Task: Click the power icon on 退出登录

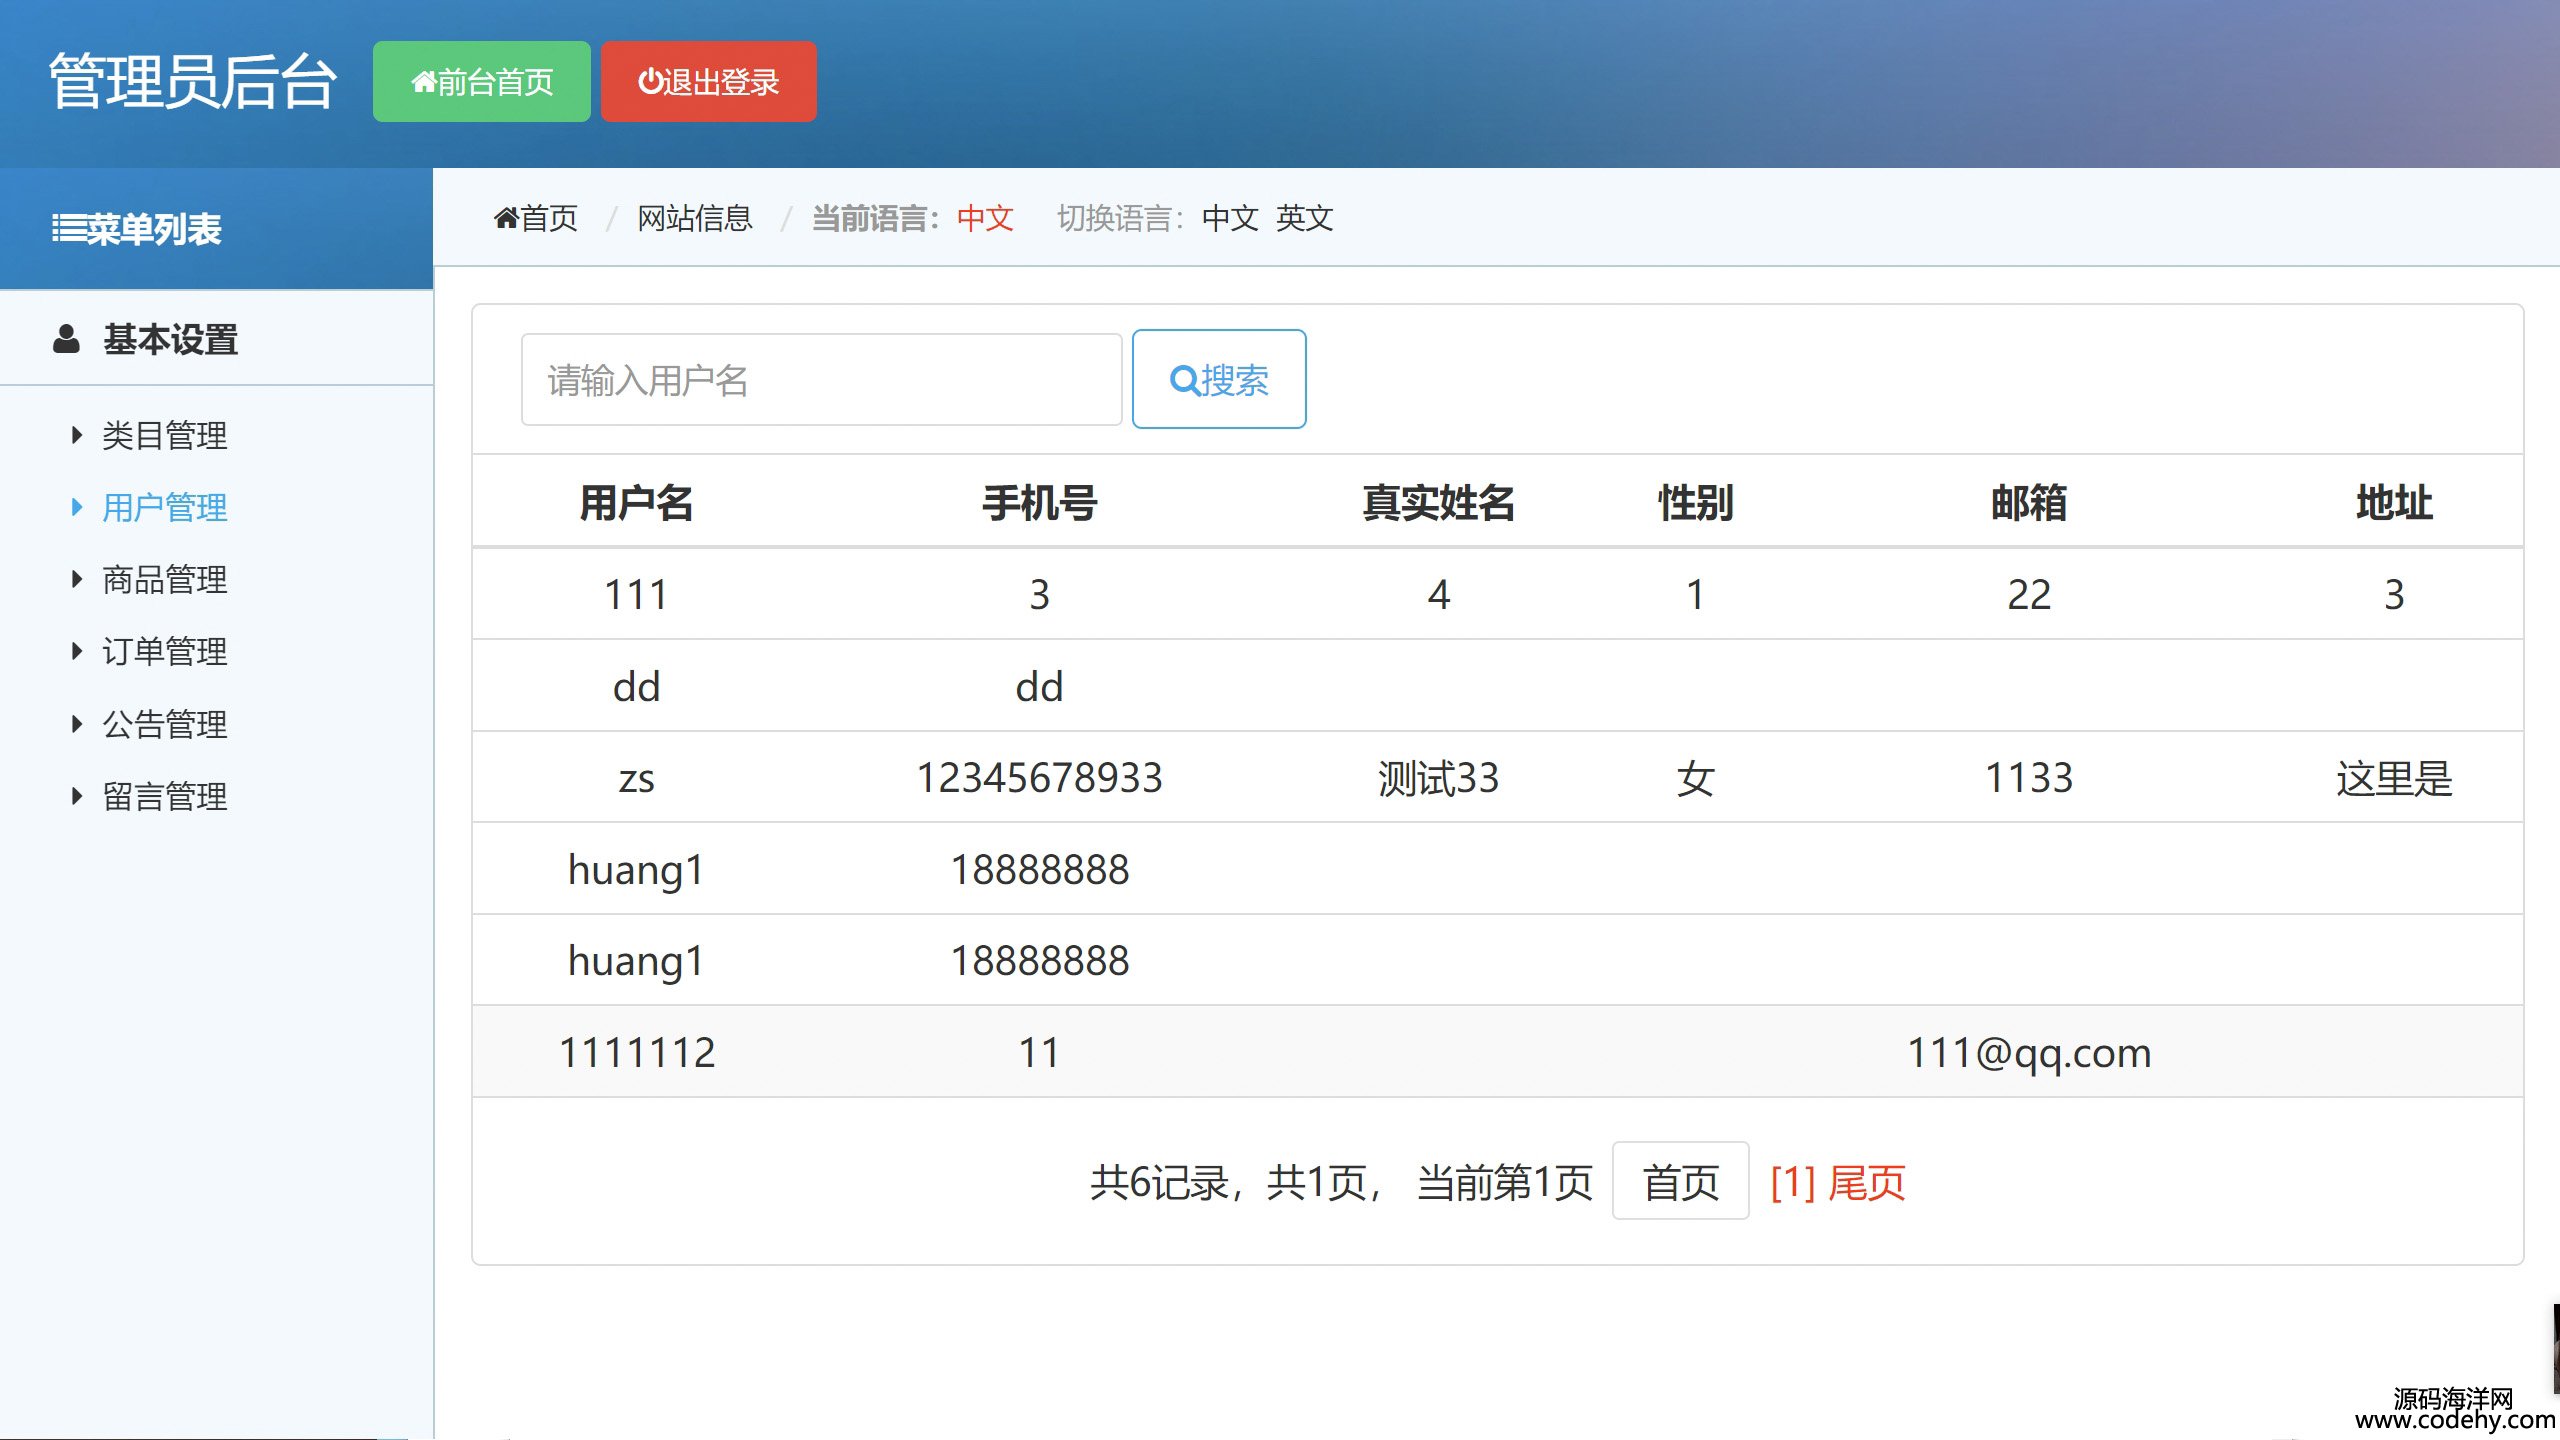Action: [650, 82]
